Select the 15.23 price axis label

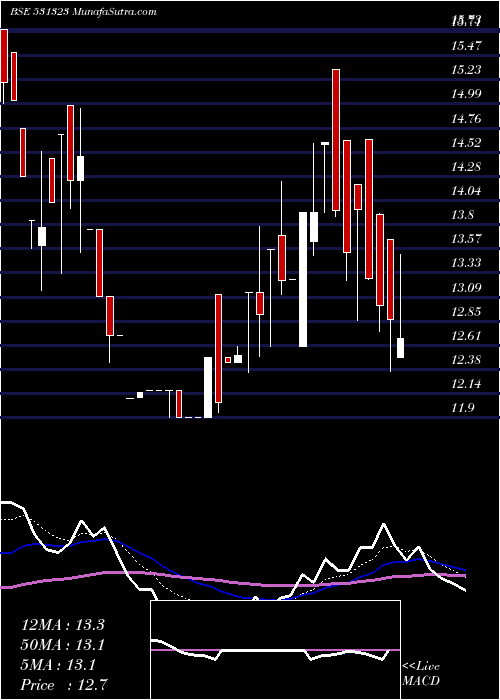coord(467,70)
